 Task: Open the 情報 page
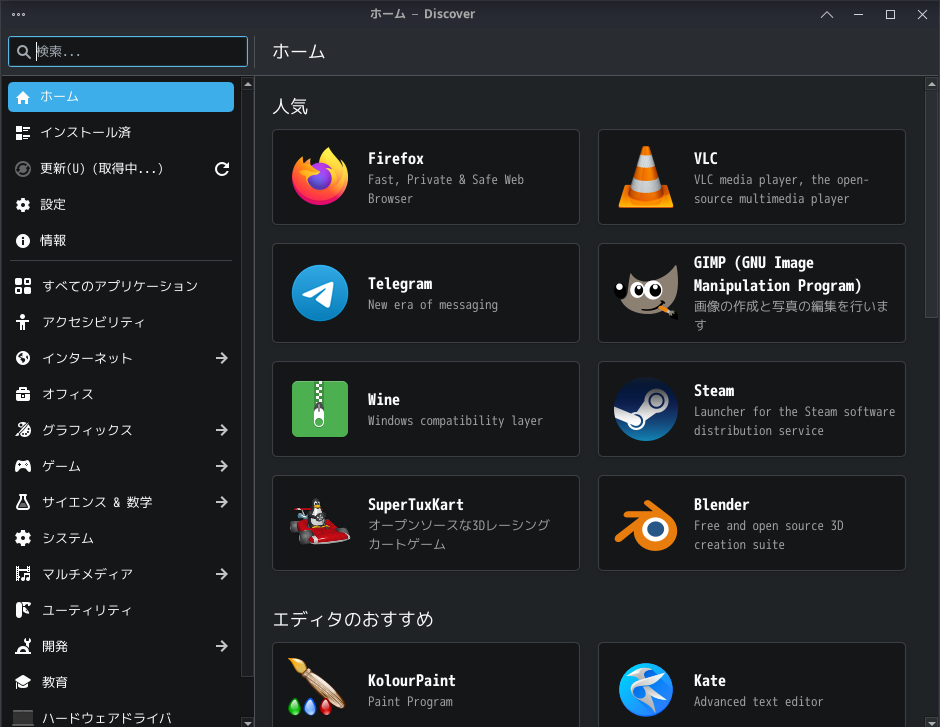tap(120, 240)
